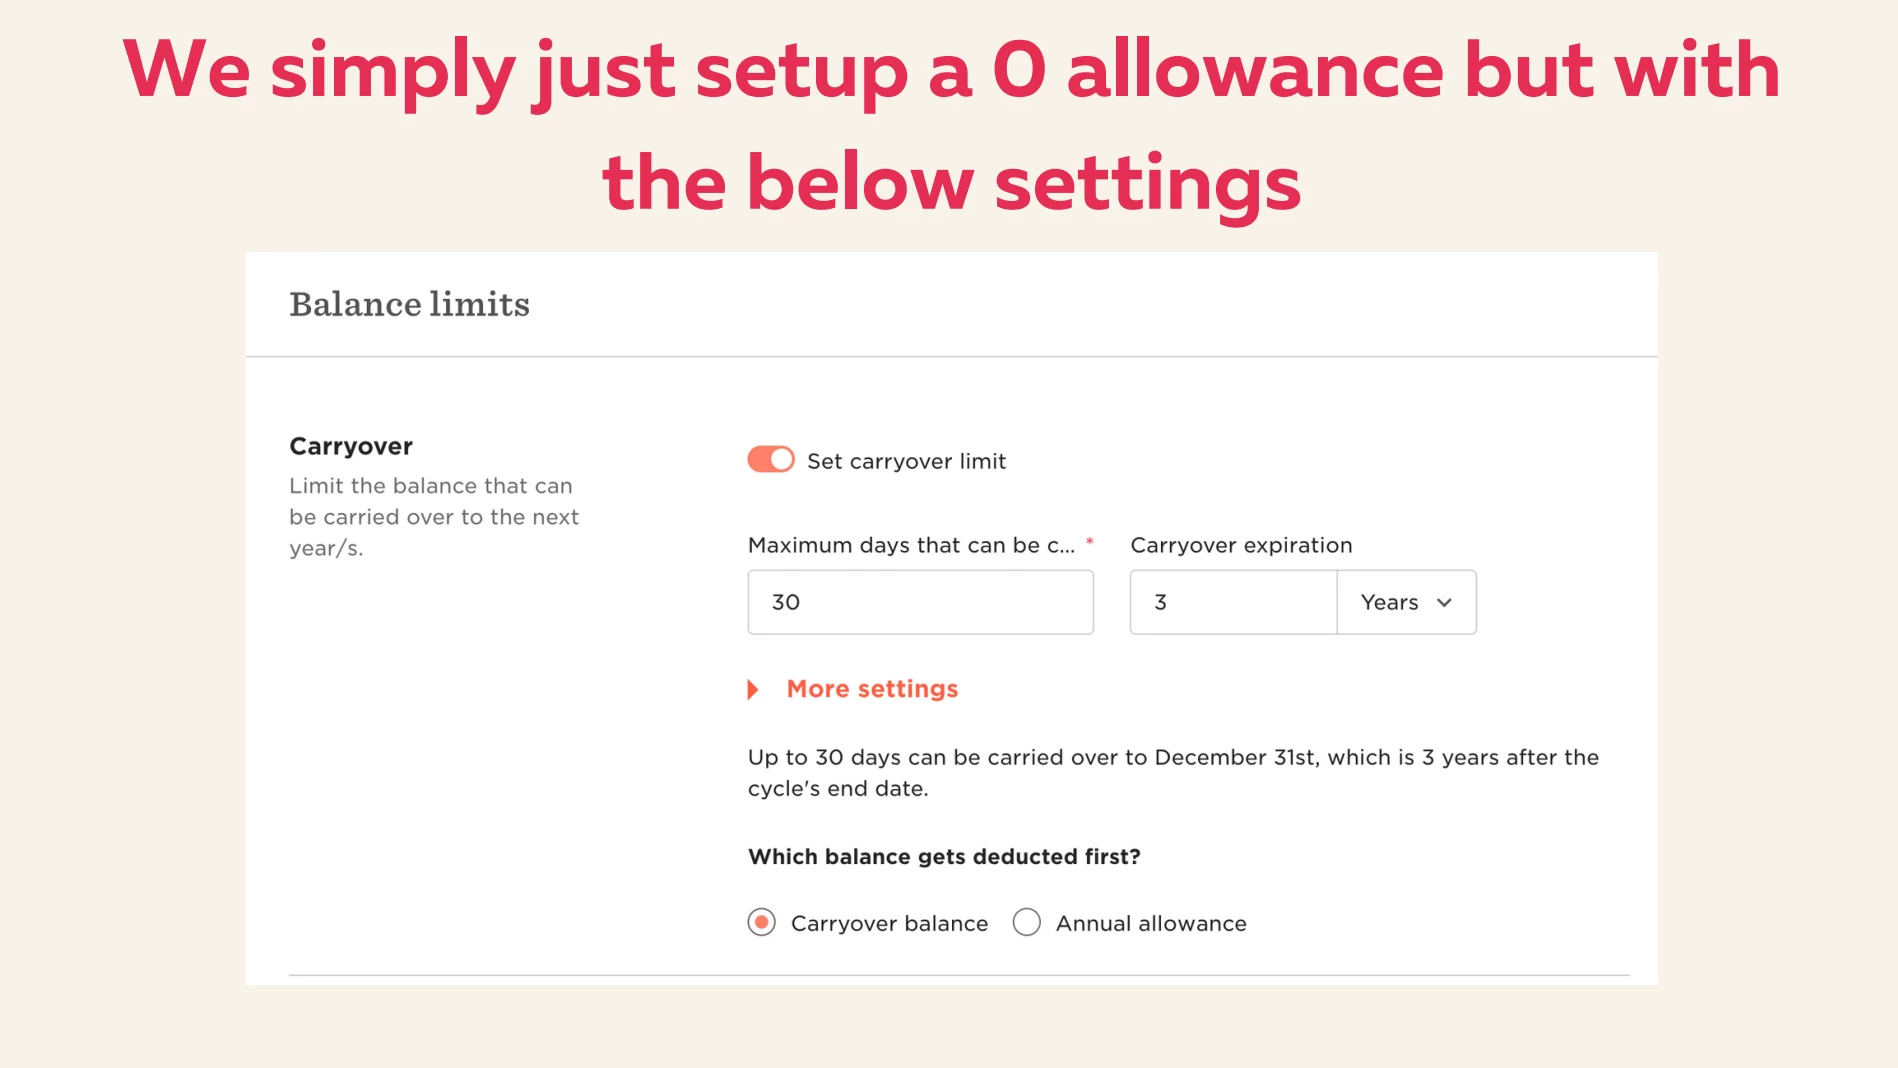
Task: Open the Years unit dropdown
Action: (x=1406, y=602)
